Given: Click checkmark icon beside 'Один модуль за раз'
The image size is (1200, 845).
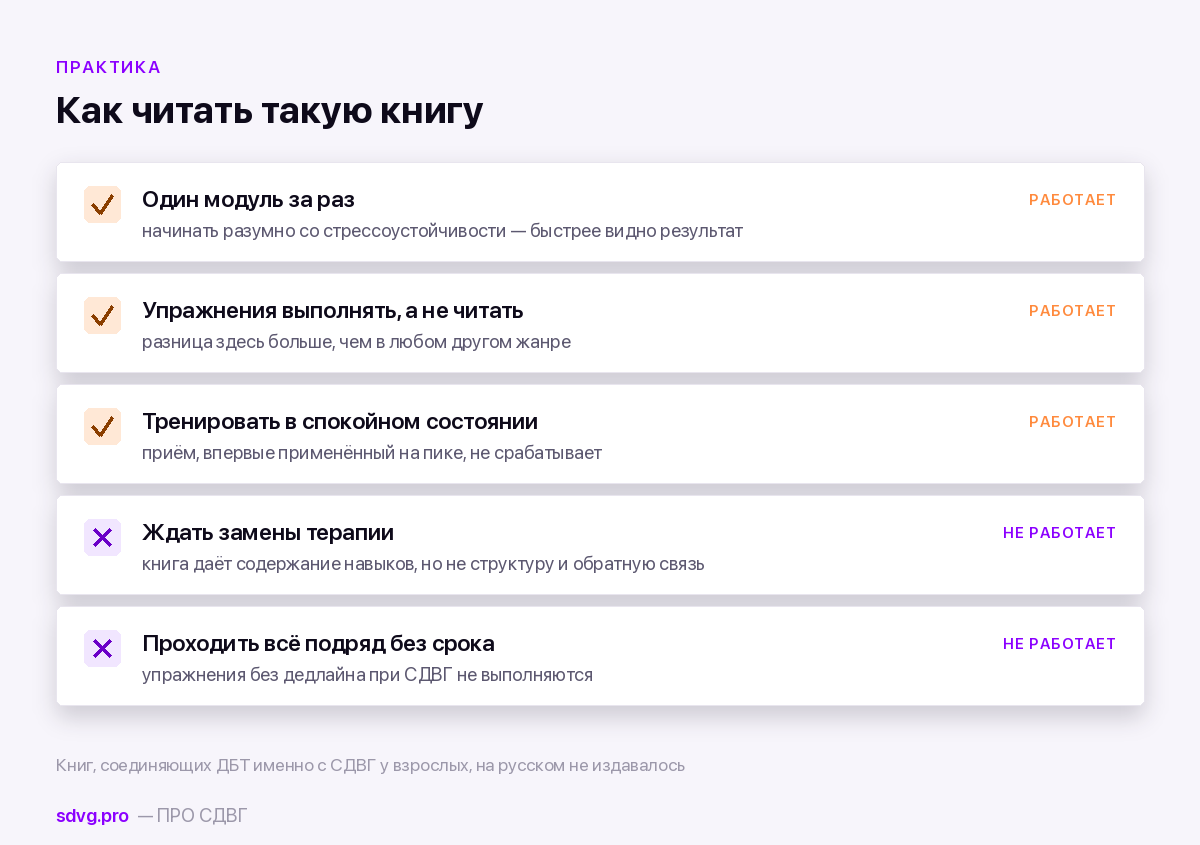Looking at the screenshot, I should point(102,204).
